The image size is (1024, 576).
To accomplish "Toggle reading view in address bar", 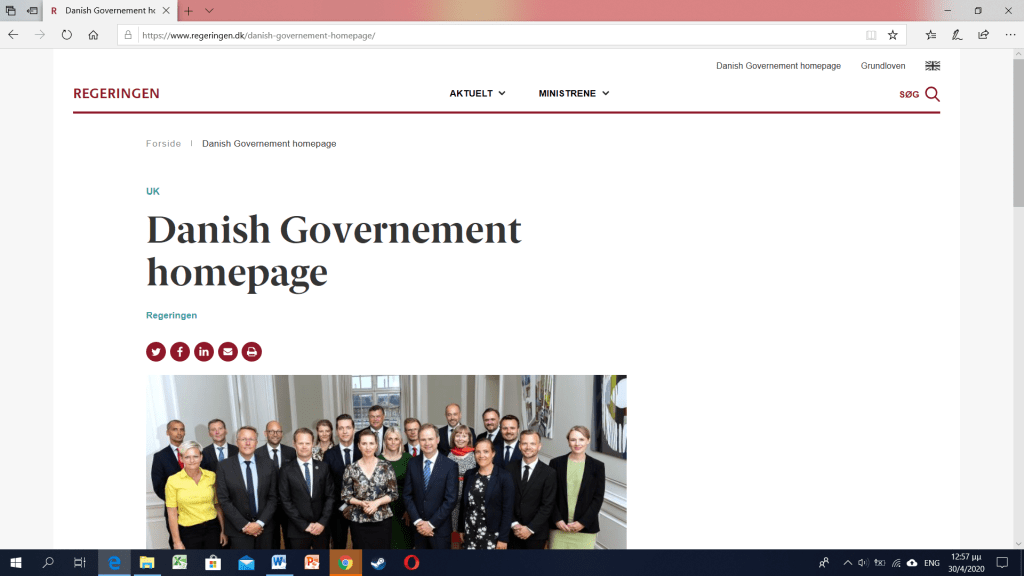I will 870,35.
